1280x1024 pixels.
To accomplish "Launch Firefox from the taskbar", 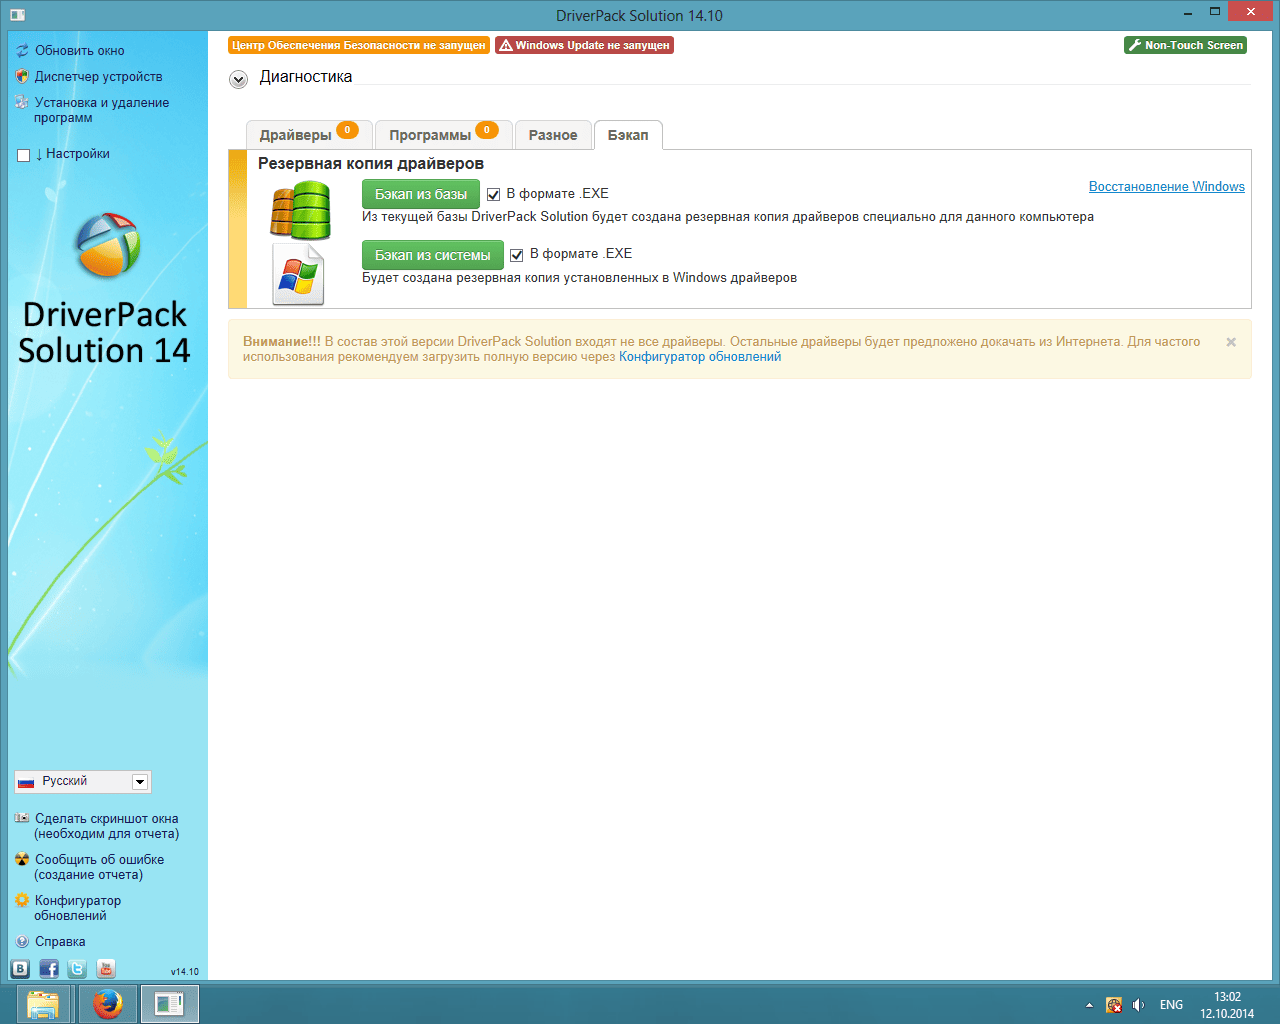I will pyautogui.click(x=107, y=1004).
